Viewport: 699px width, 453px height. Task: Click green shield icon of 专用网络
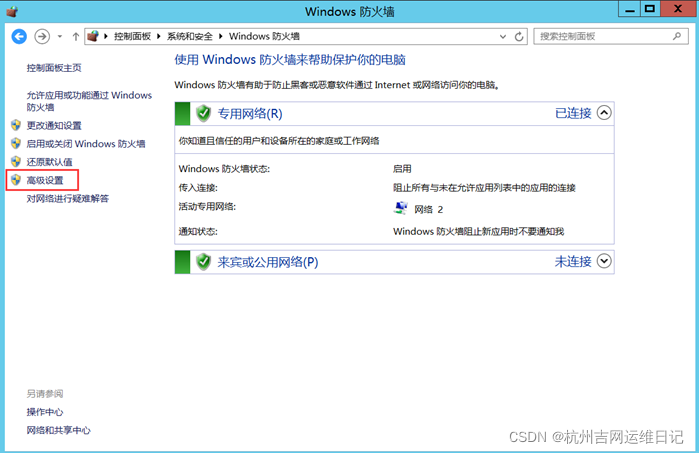tap(203, 113)
